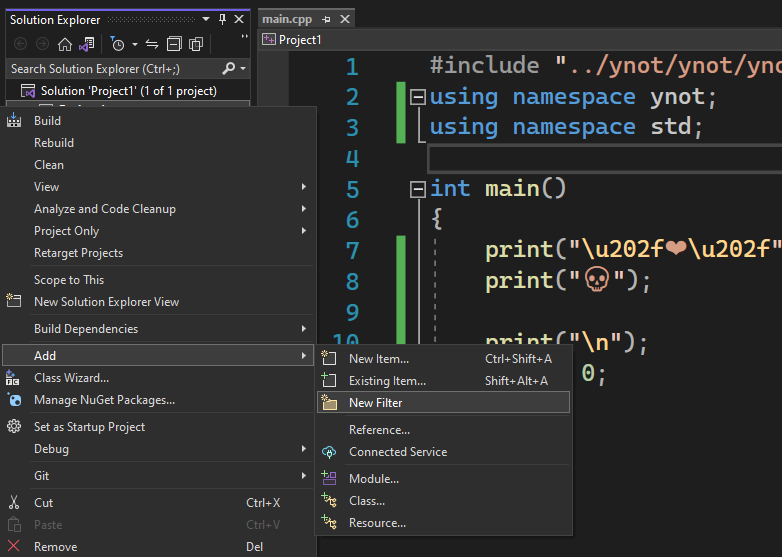Pin the Solution Explorer panel
Image resolution: width=782 pixels, height=557 pixels.
point(222,19)
